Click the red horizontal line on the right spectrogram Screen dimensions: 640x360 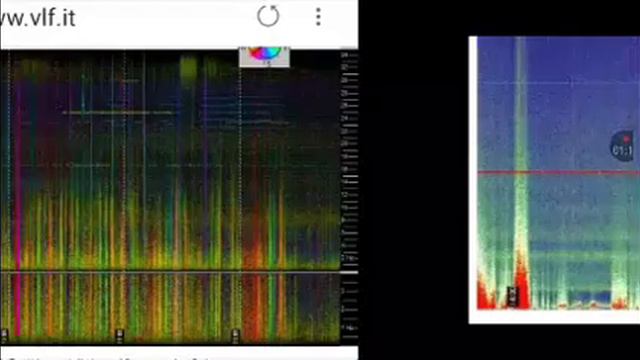(x=558, y=173)
